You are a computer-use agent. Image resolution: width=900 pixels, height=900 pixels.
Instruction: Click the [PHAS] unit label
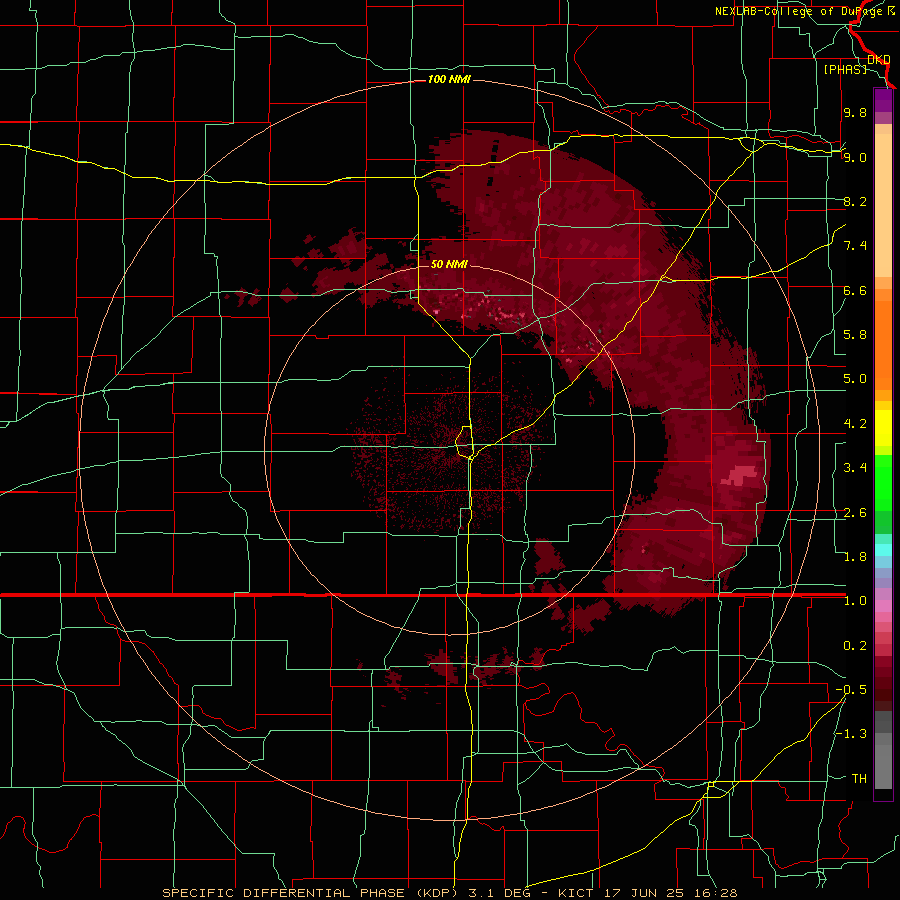click(845, 69)
